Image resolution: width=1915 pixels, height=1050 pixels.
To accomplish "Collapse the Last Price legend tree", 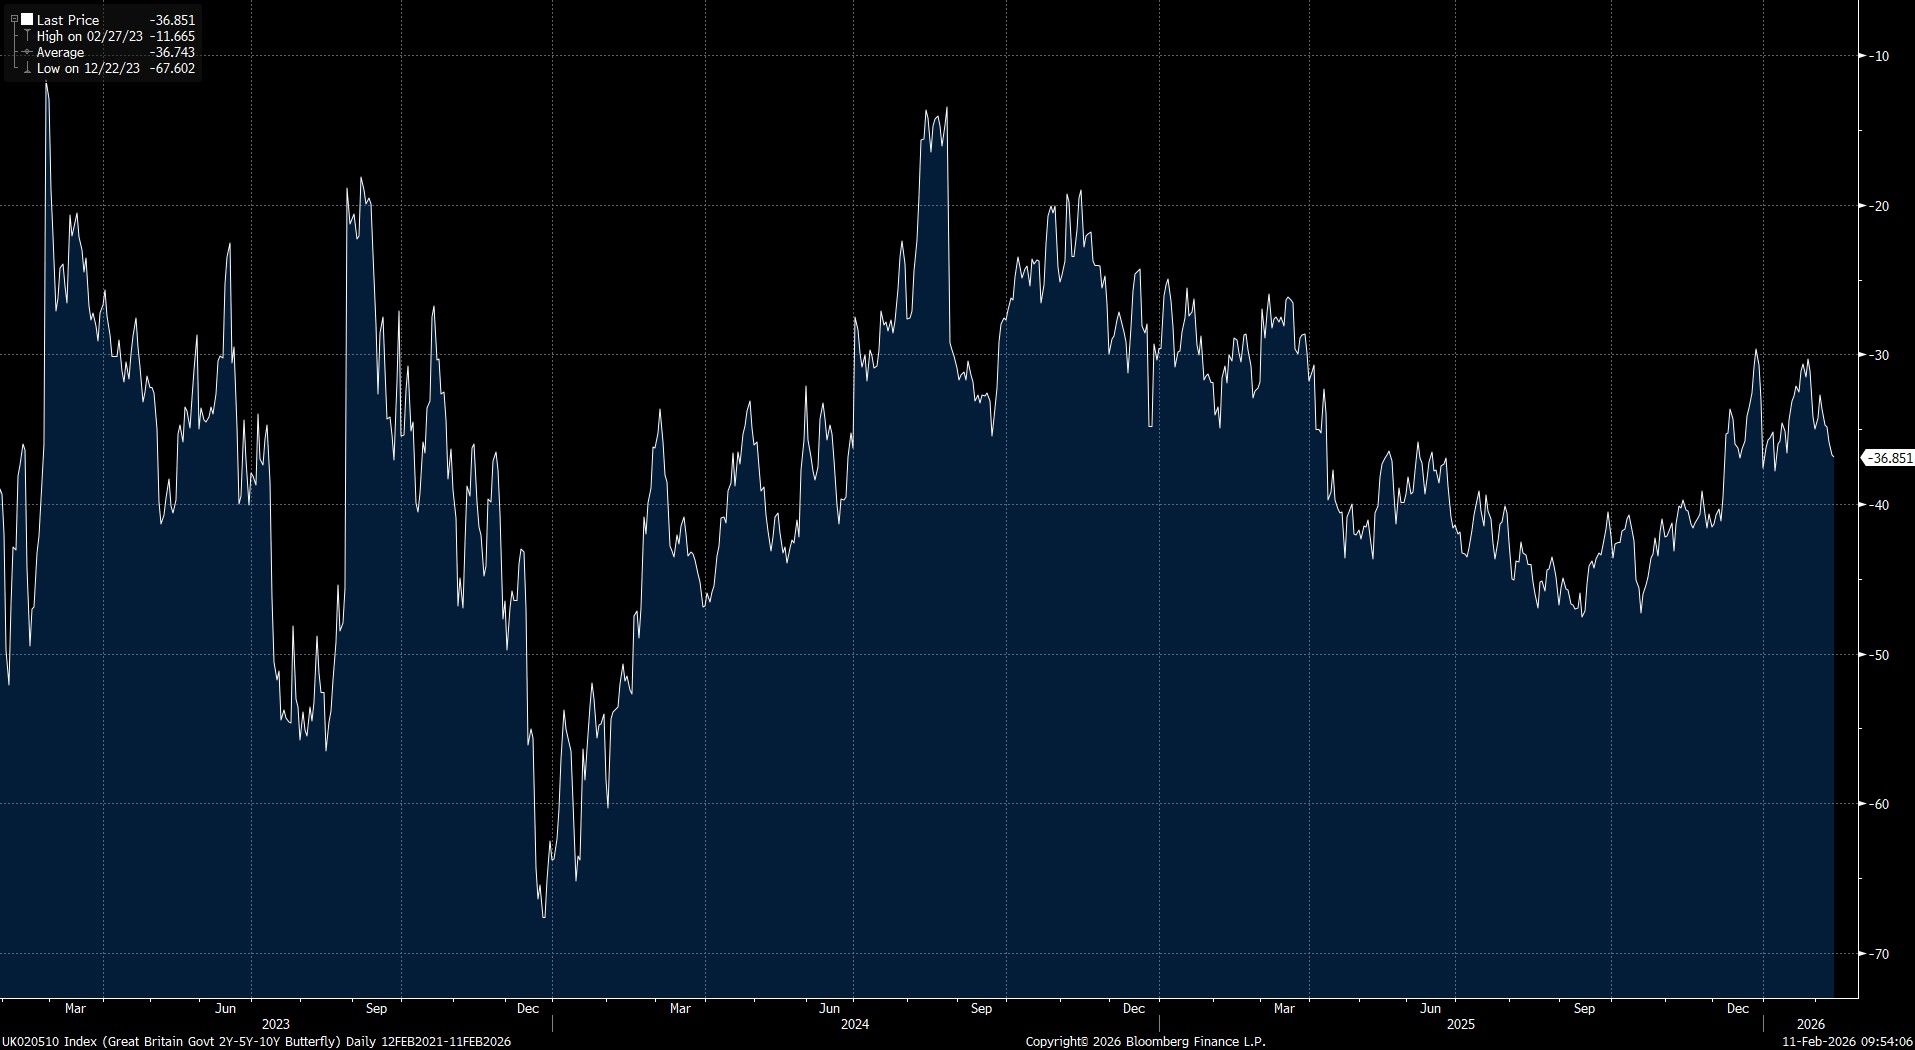I will pos(14,20).
